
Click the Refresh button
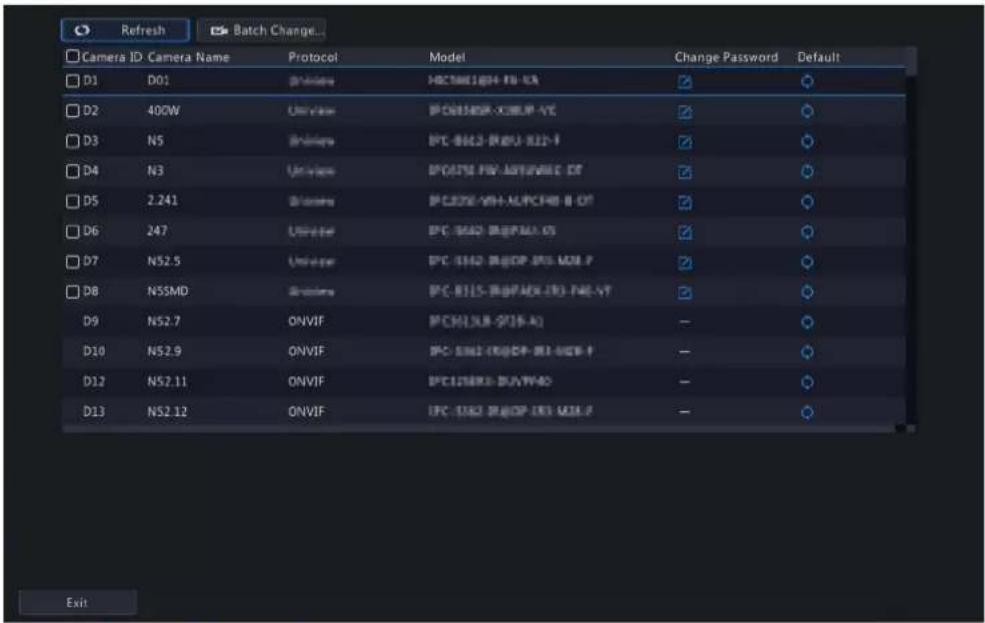[125, 30]
